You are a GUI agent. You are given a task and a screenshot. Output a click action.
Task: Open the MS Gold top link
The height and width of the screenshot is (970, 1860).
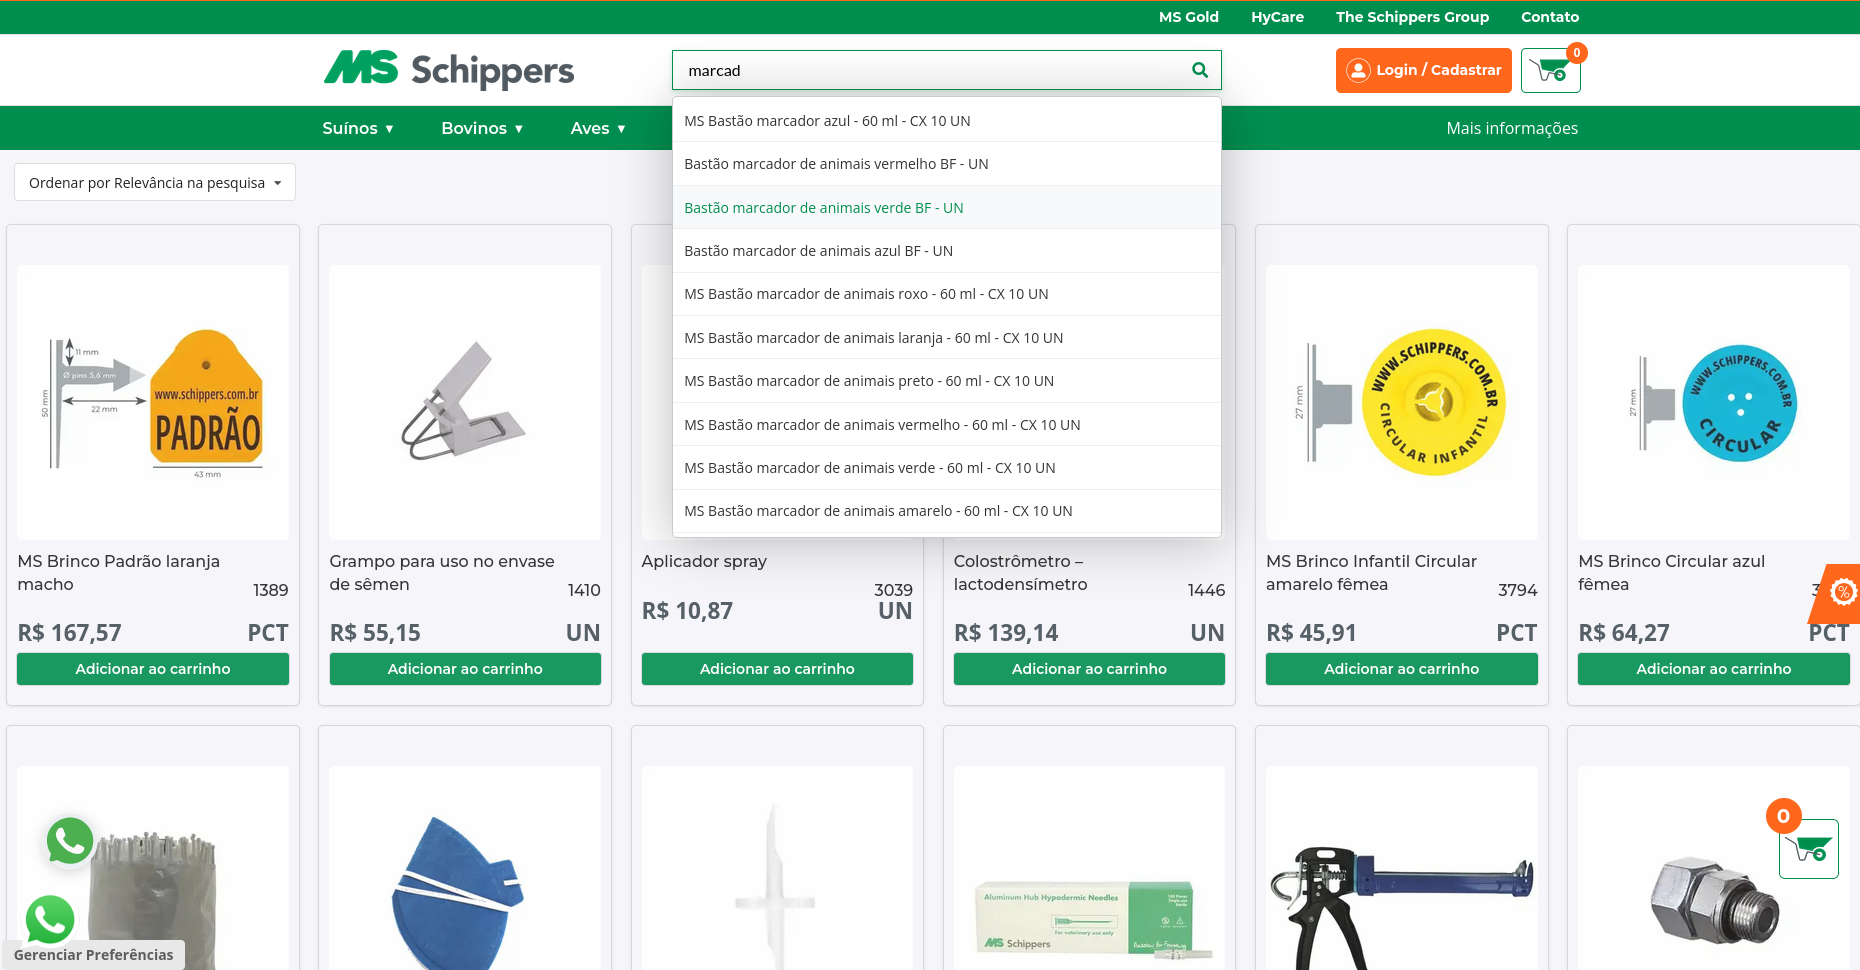point(1188,17)
